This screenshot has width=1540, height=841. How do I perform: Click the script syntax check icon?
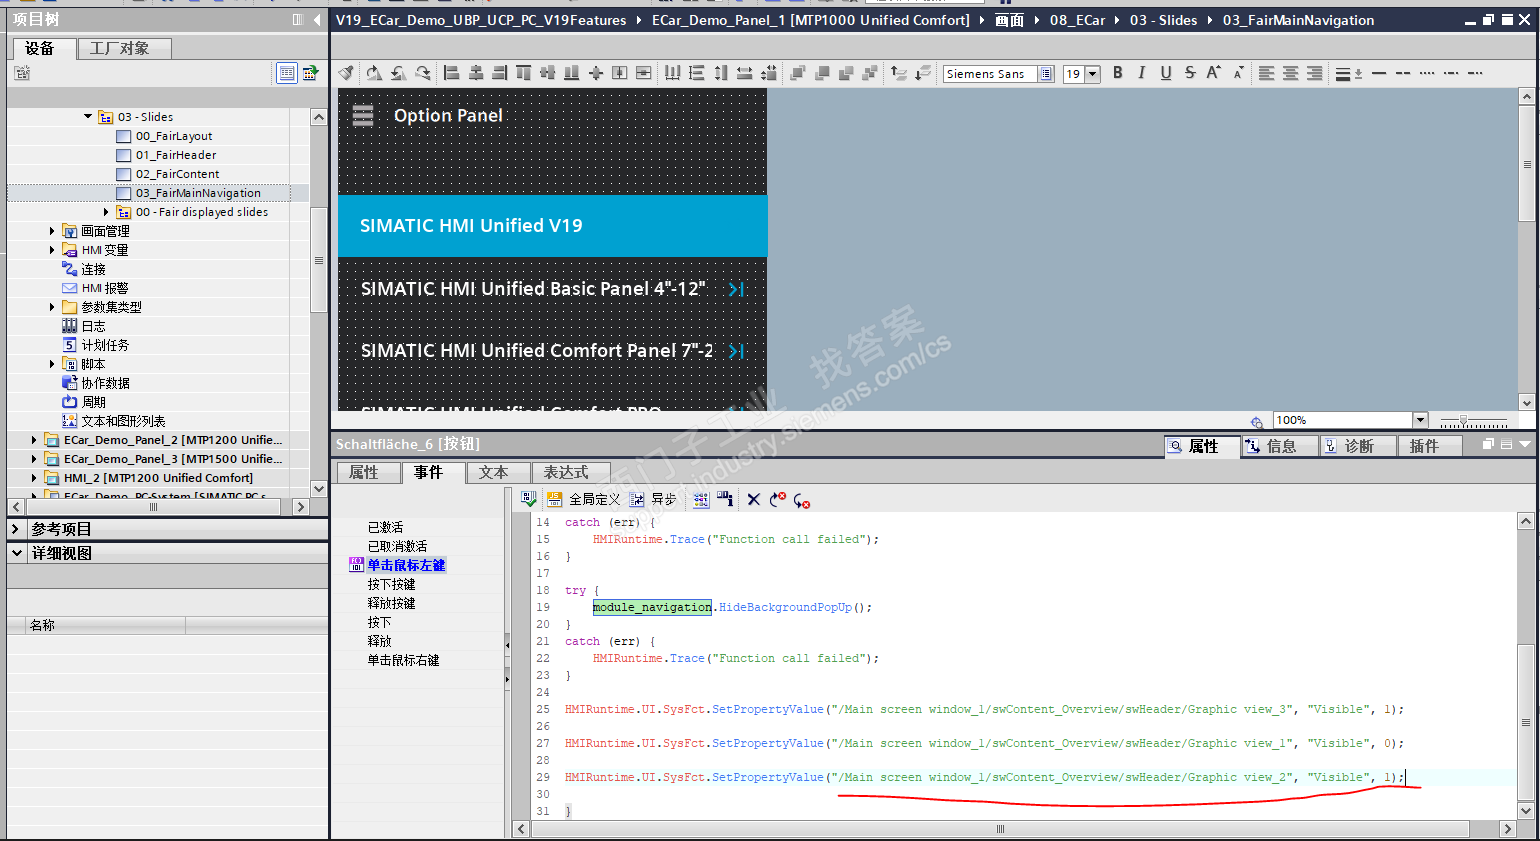coord(529,499)
